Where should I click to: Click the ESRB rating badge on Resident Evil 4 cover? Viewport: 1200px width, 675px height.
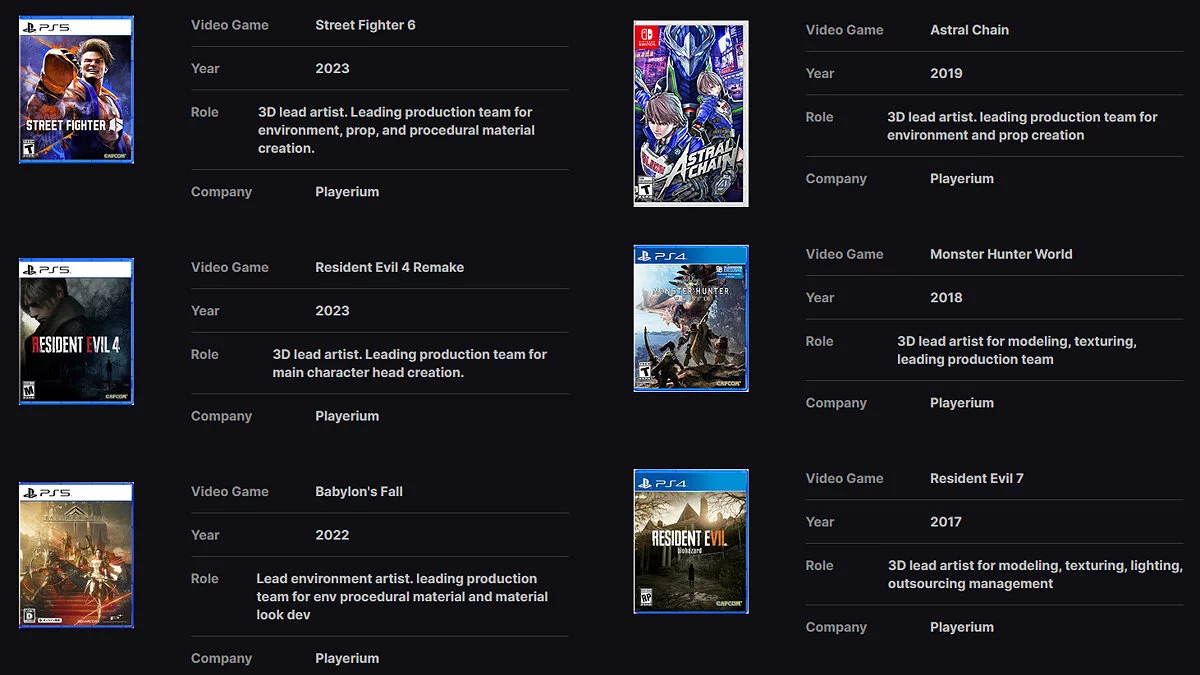28,390
